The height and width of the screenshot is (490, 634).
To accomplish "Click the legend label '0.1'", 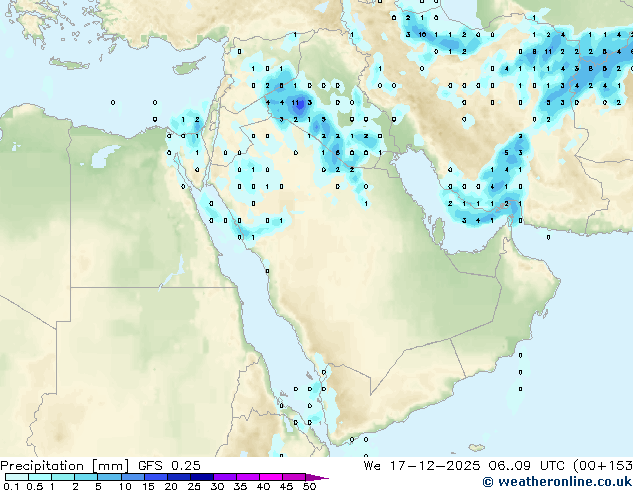I will pos(11,486).
